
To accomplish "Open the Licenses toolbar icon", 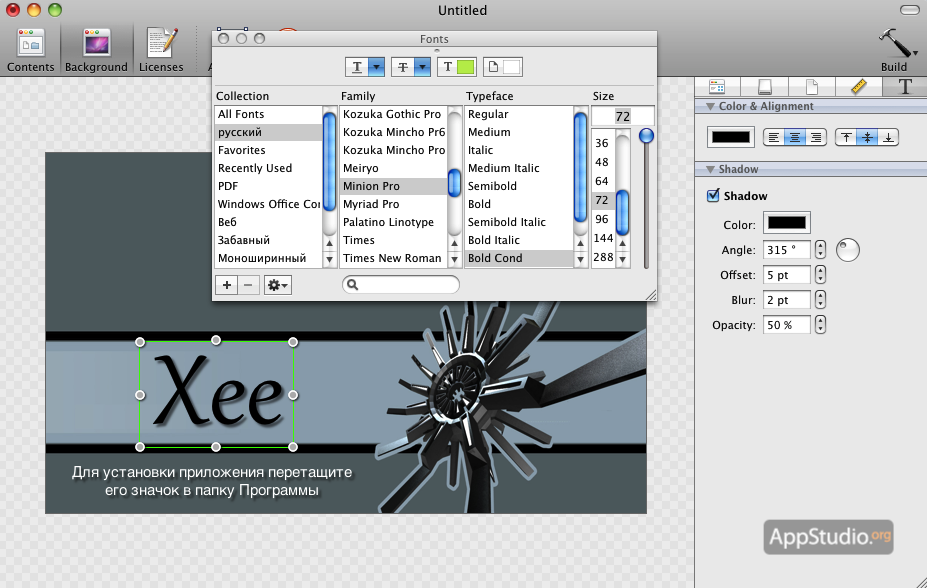I will point(161,51).
